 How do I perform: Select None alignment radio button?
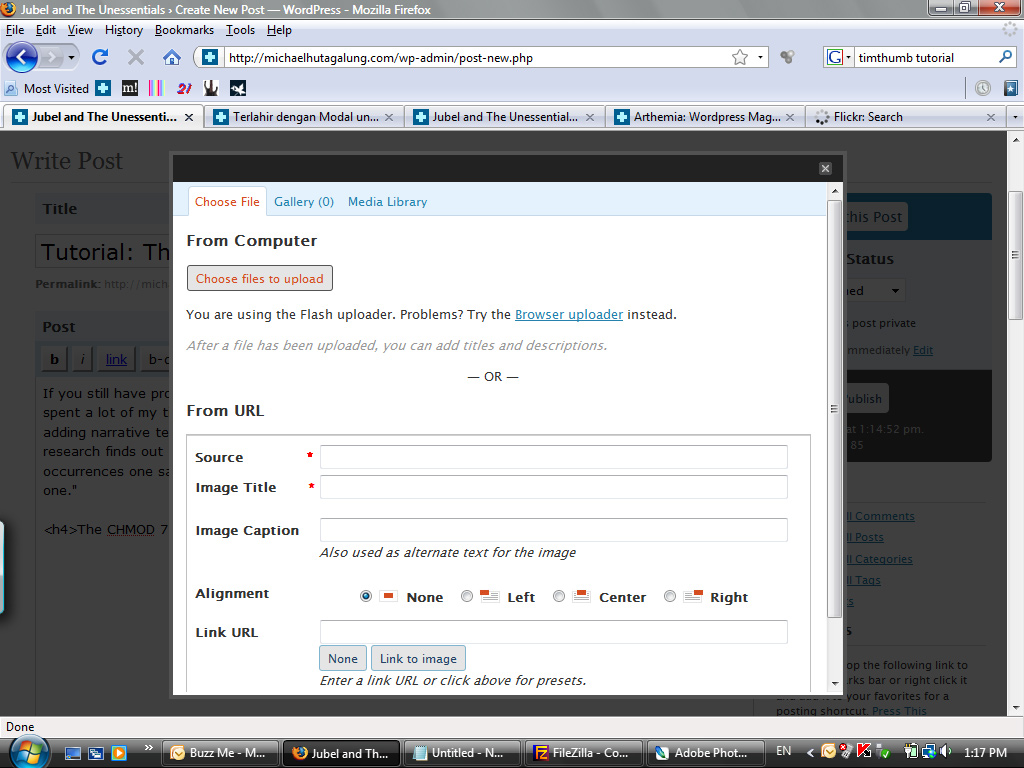(366, 596)
